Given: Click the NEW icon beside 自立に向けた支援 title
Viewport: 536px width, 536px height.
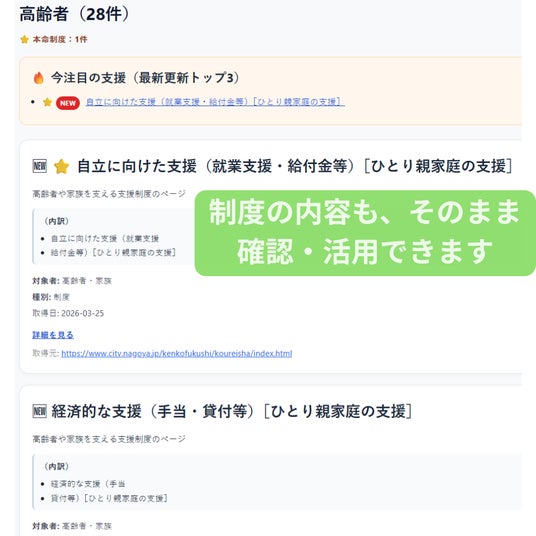Looking at the screenshot, I should 40,166.
